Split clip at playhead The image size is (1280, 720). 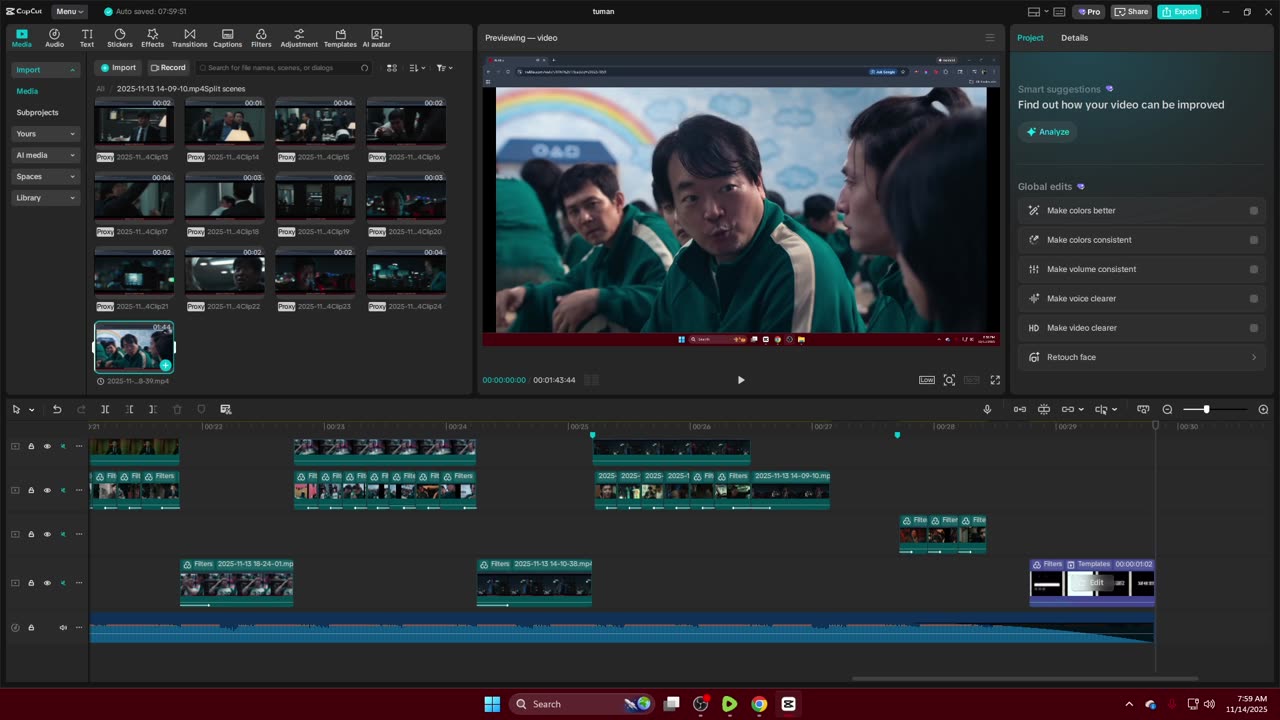pyautogui.click(x=105, y=409)
